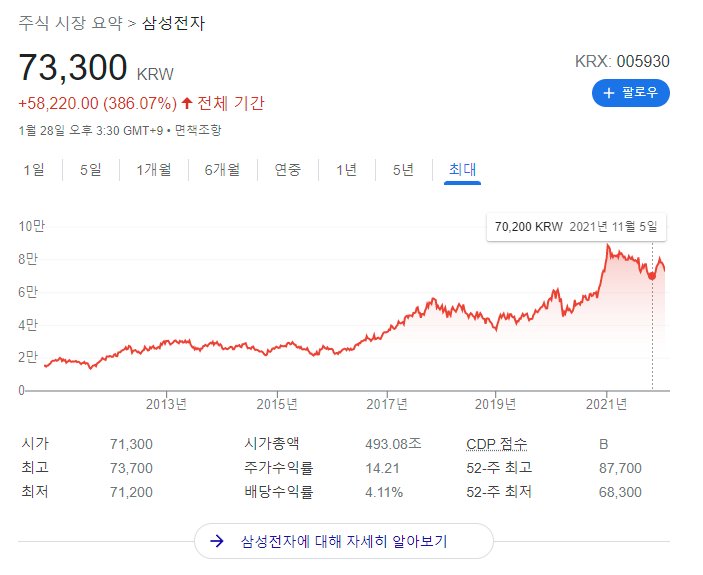Click the 10만 y-axis label
This screenshot has height=575, width=703.
tap(31, 226)
